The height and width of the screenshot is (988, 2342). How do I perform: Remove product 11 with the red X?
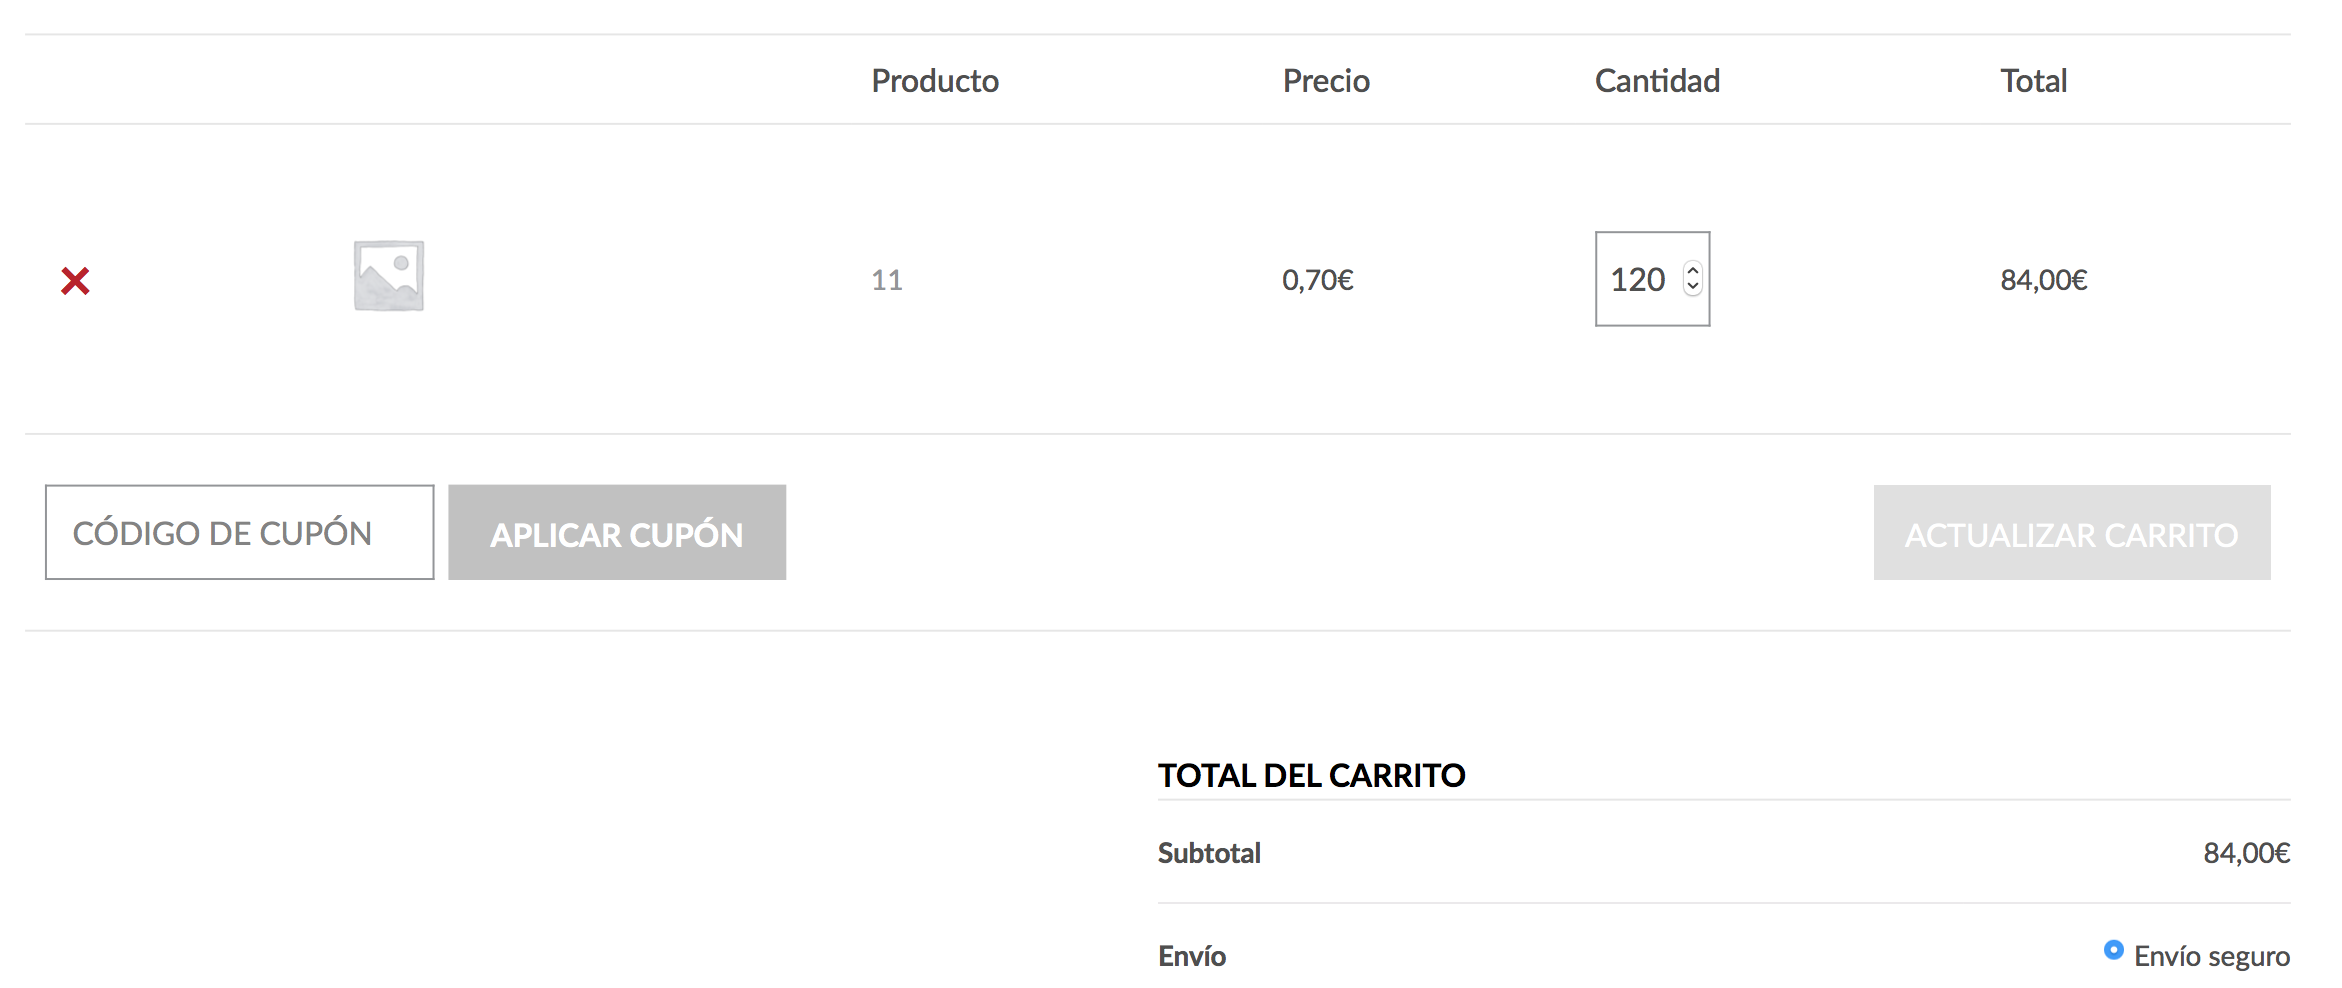pos(75,281)
